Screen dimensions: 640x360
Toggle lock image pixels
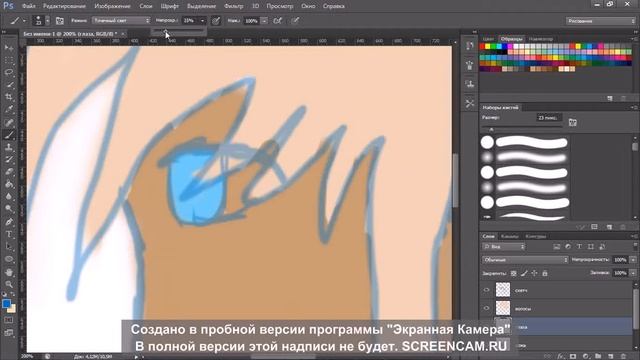pyautogui.click(x=524, y=273)
